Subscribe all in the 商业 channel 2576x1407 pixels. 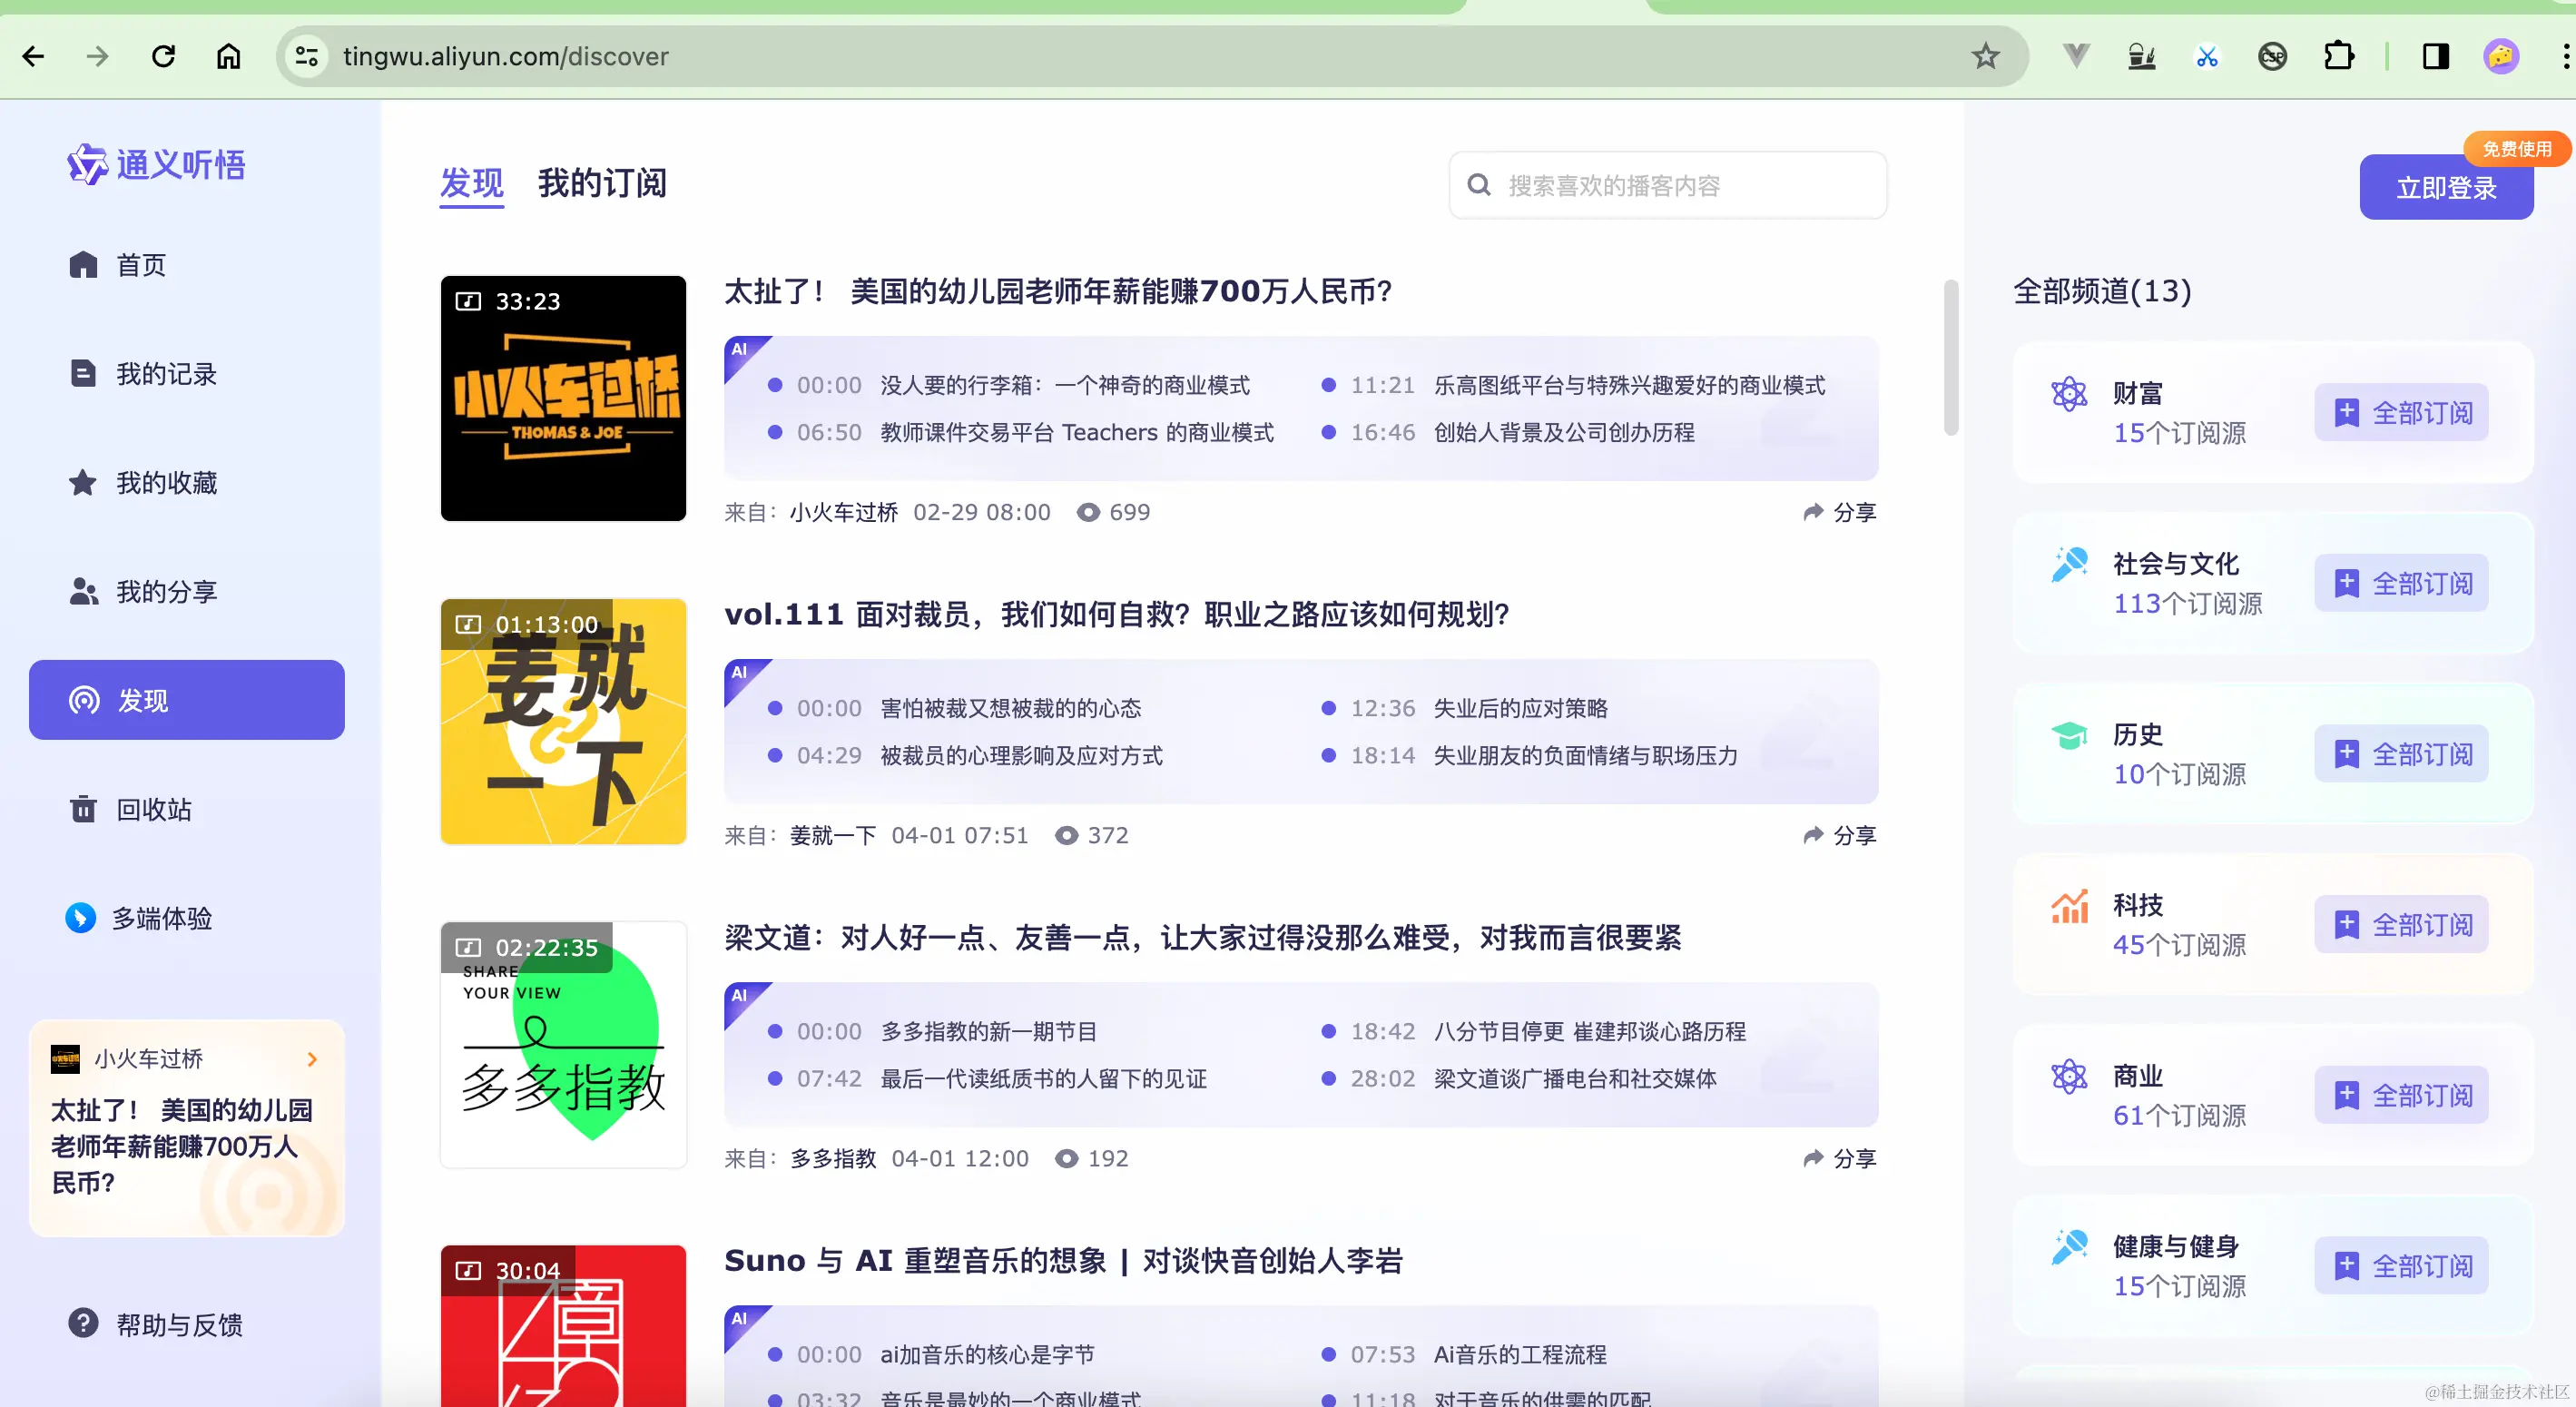click(x=2401, y=1095)
